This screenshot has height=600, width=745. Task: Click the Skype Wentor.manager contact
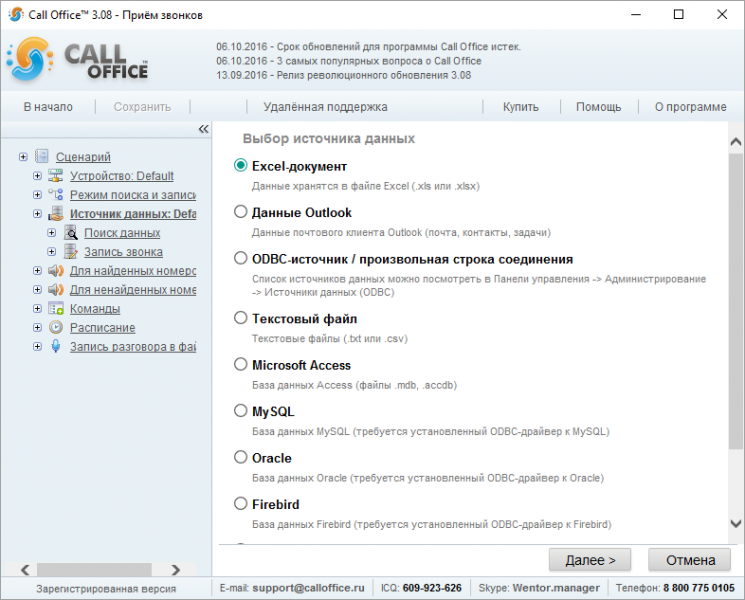tap(556, 588)
